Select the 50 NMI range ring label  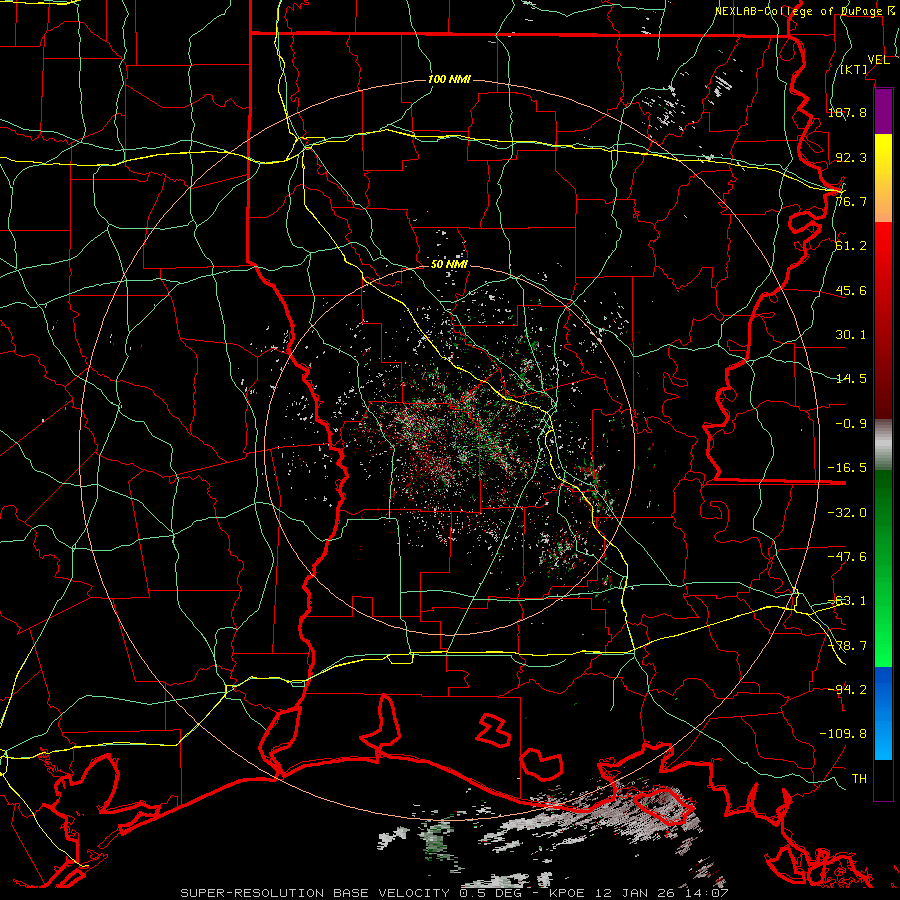[x=449, y=265]
